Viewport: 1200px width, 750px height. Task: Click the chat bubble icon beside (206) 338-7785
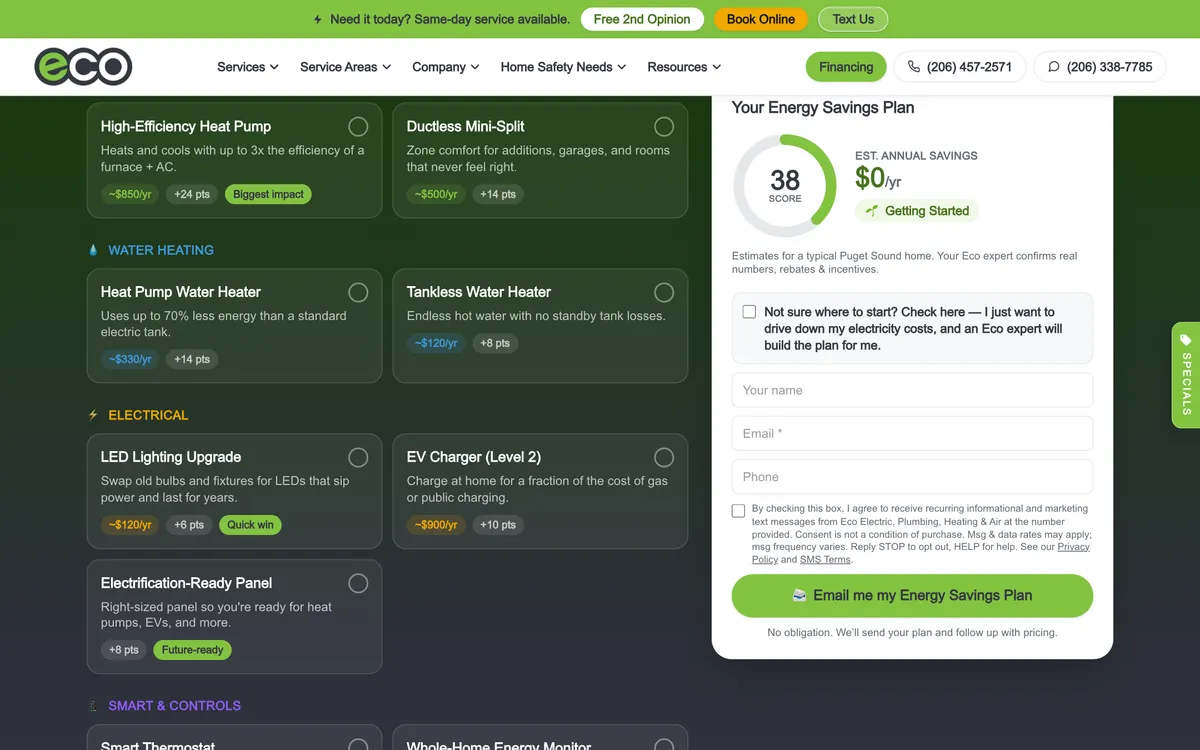point(1054,67)
